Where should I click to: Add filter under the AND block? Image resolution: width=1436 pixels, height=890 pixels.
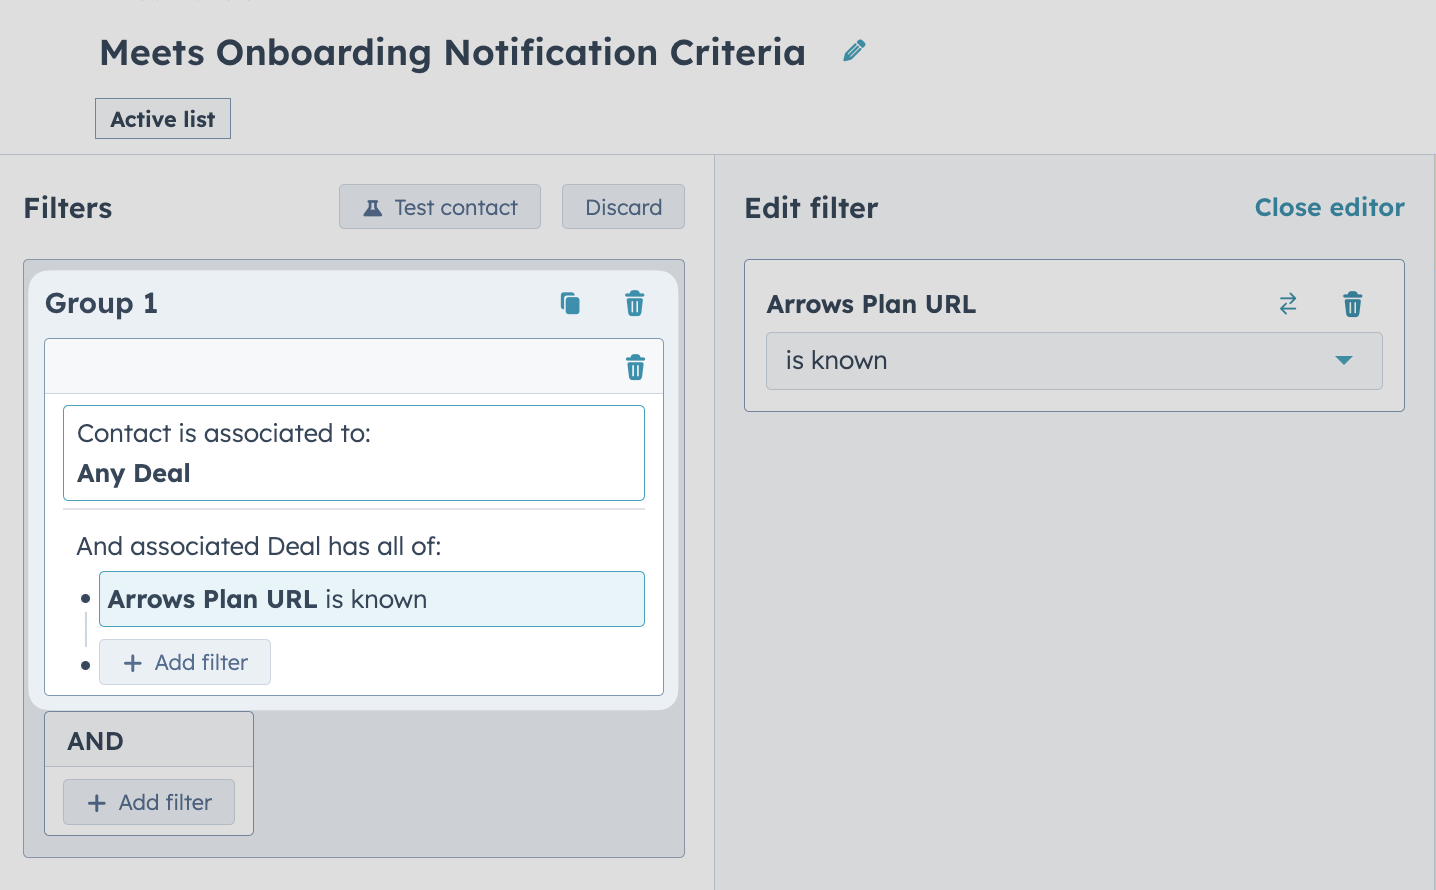(149, 802)
